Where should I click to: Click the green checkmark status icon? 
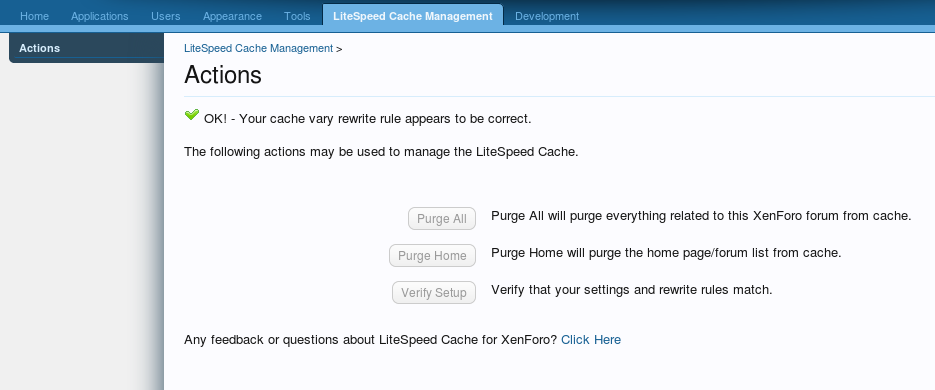pos(191,114)
